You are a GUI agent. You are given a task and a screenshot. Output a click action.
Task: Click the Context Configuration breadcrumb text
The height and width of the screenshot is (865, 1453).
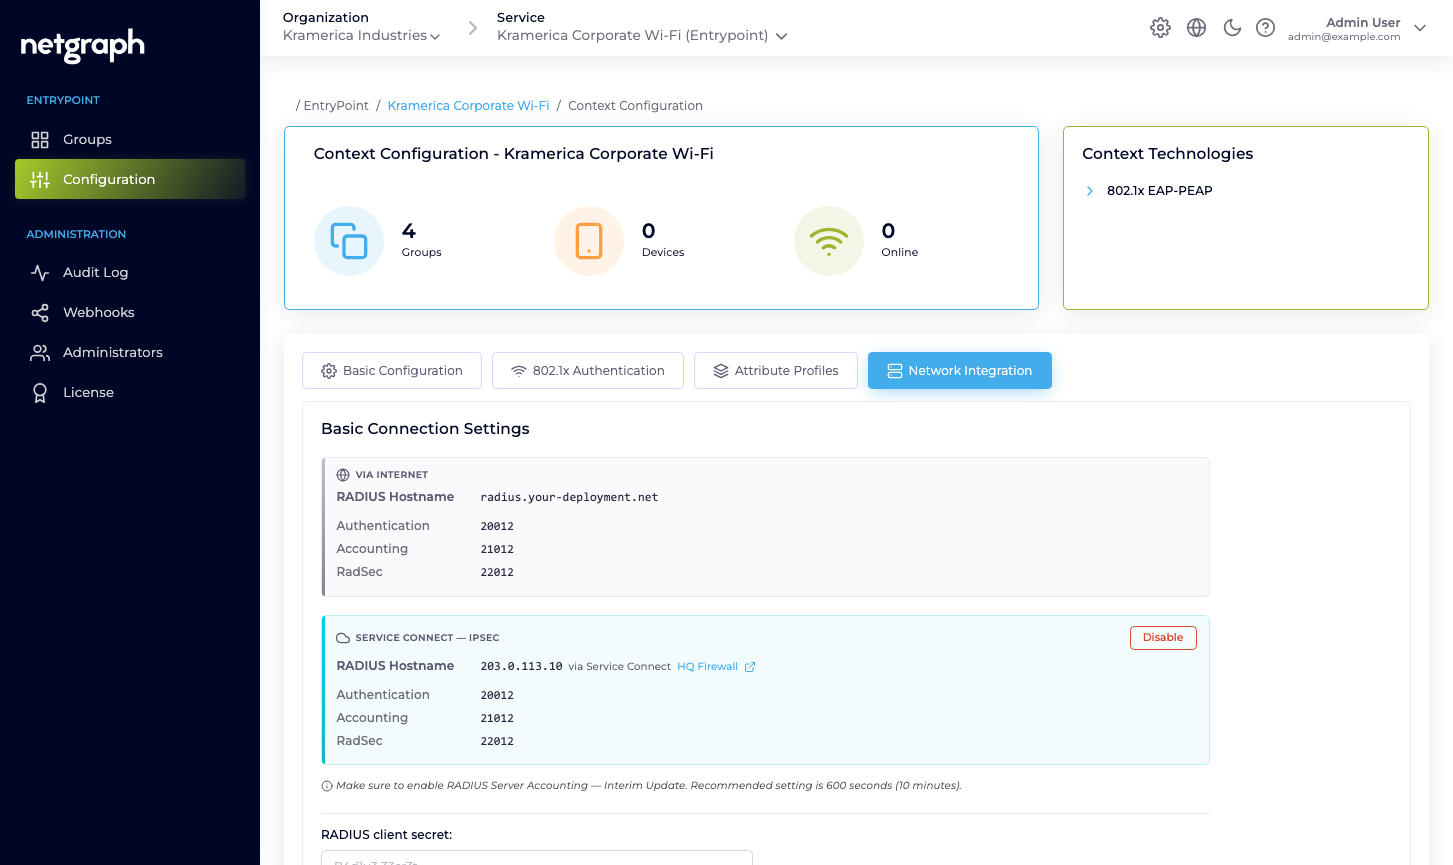635,106
